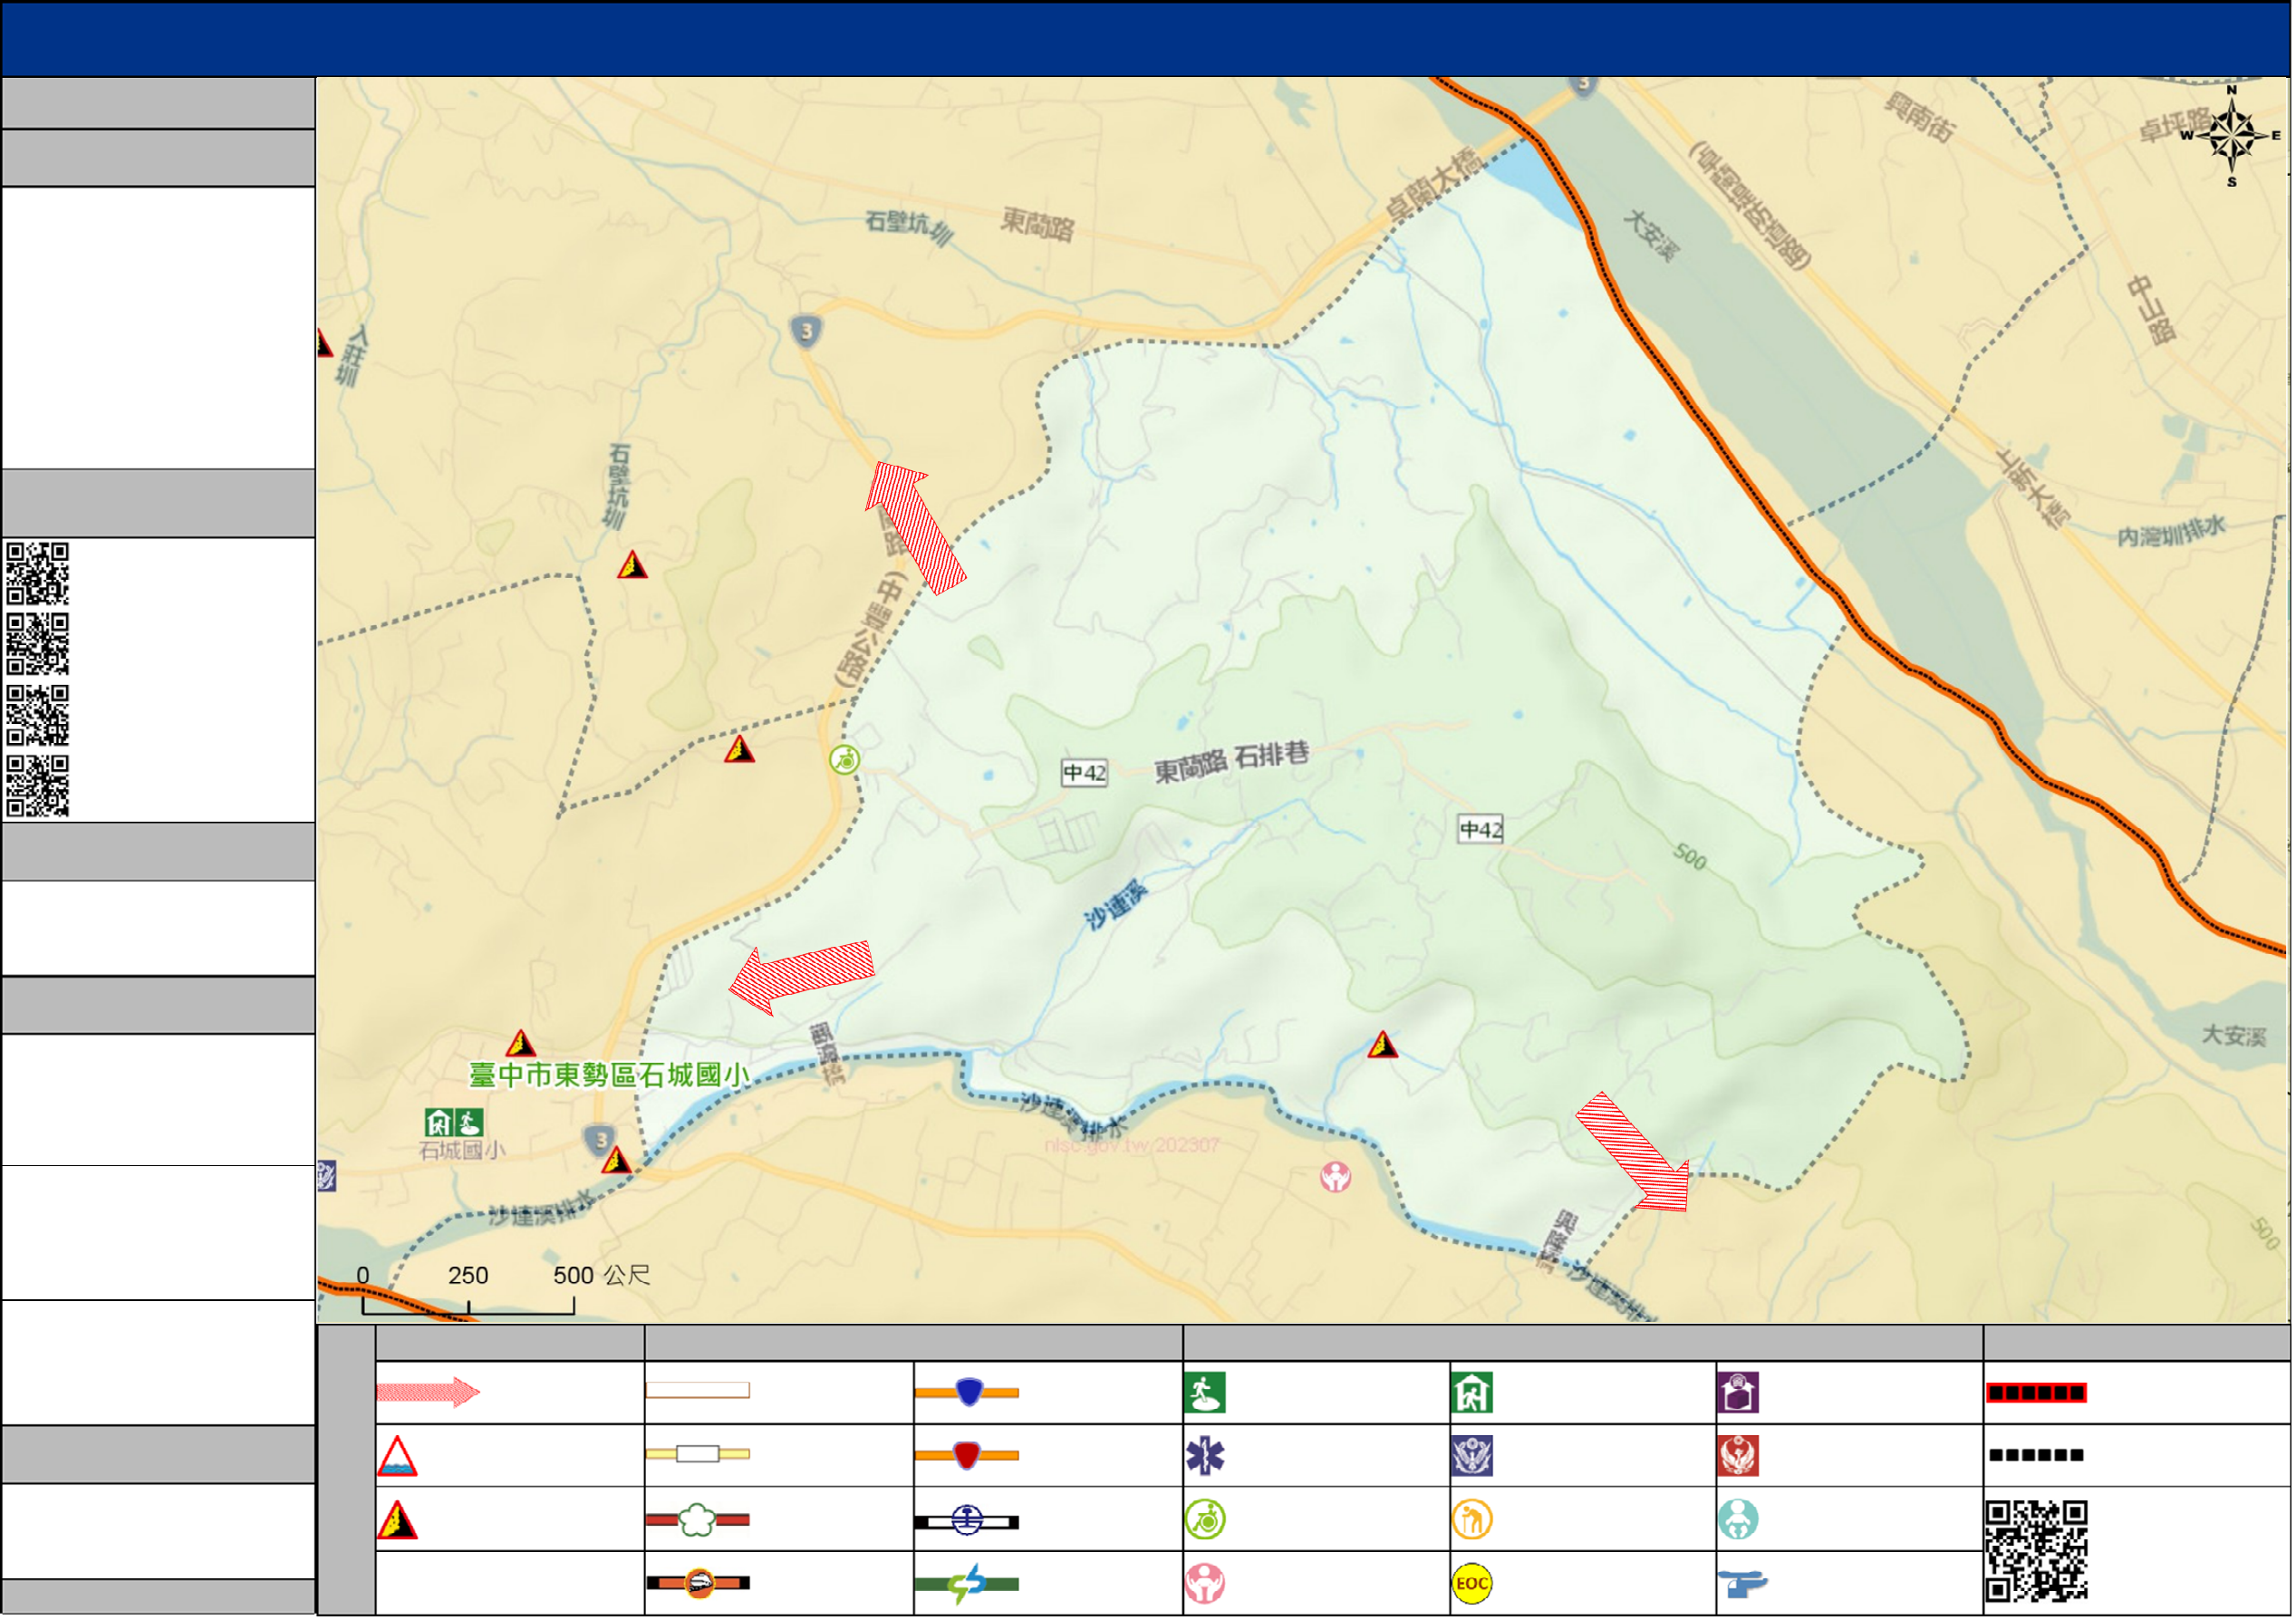Select the pink social welfare legend icon
2296x1620 pixels.
(1206, 1585)
